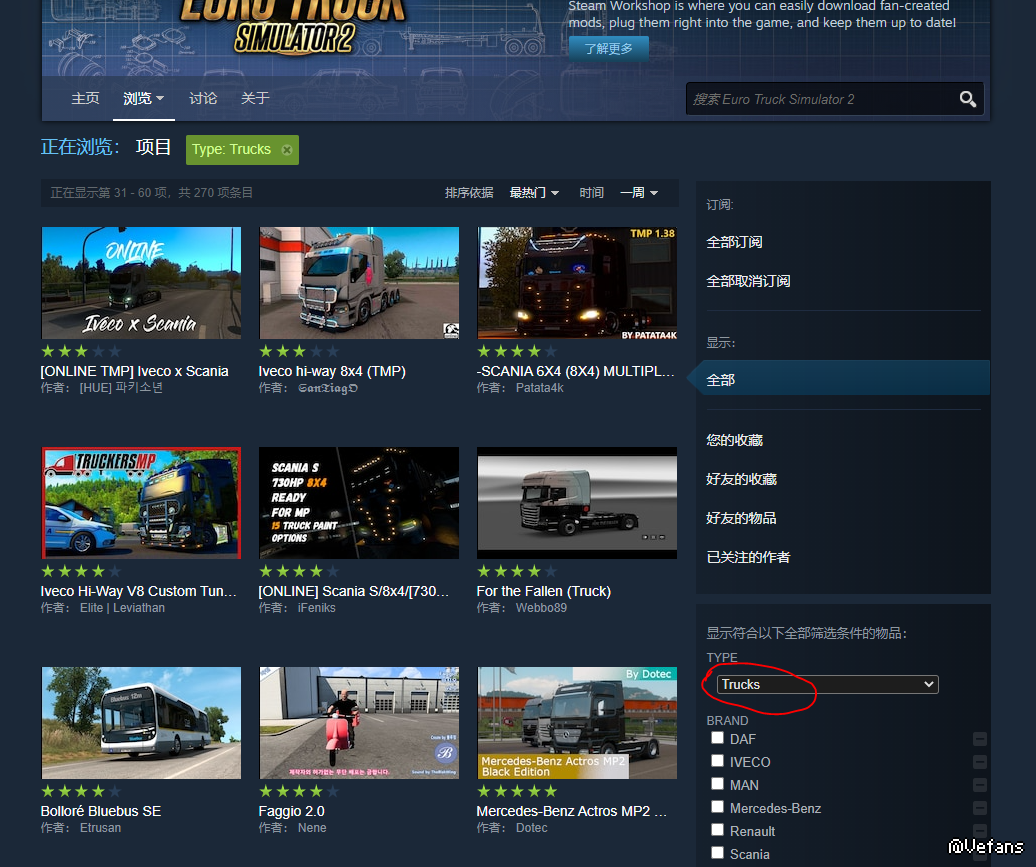
Task: Click title [ONLINE TMP] Iveco x Scania
Action: [135, 371]
